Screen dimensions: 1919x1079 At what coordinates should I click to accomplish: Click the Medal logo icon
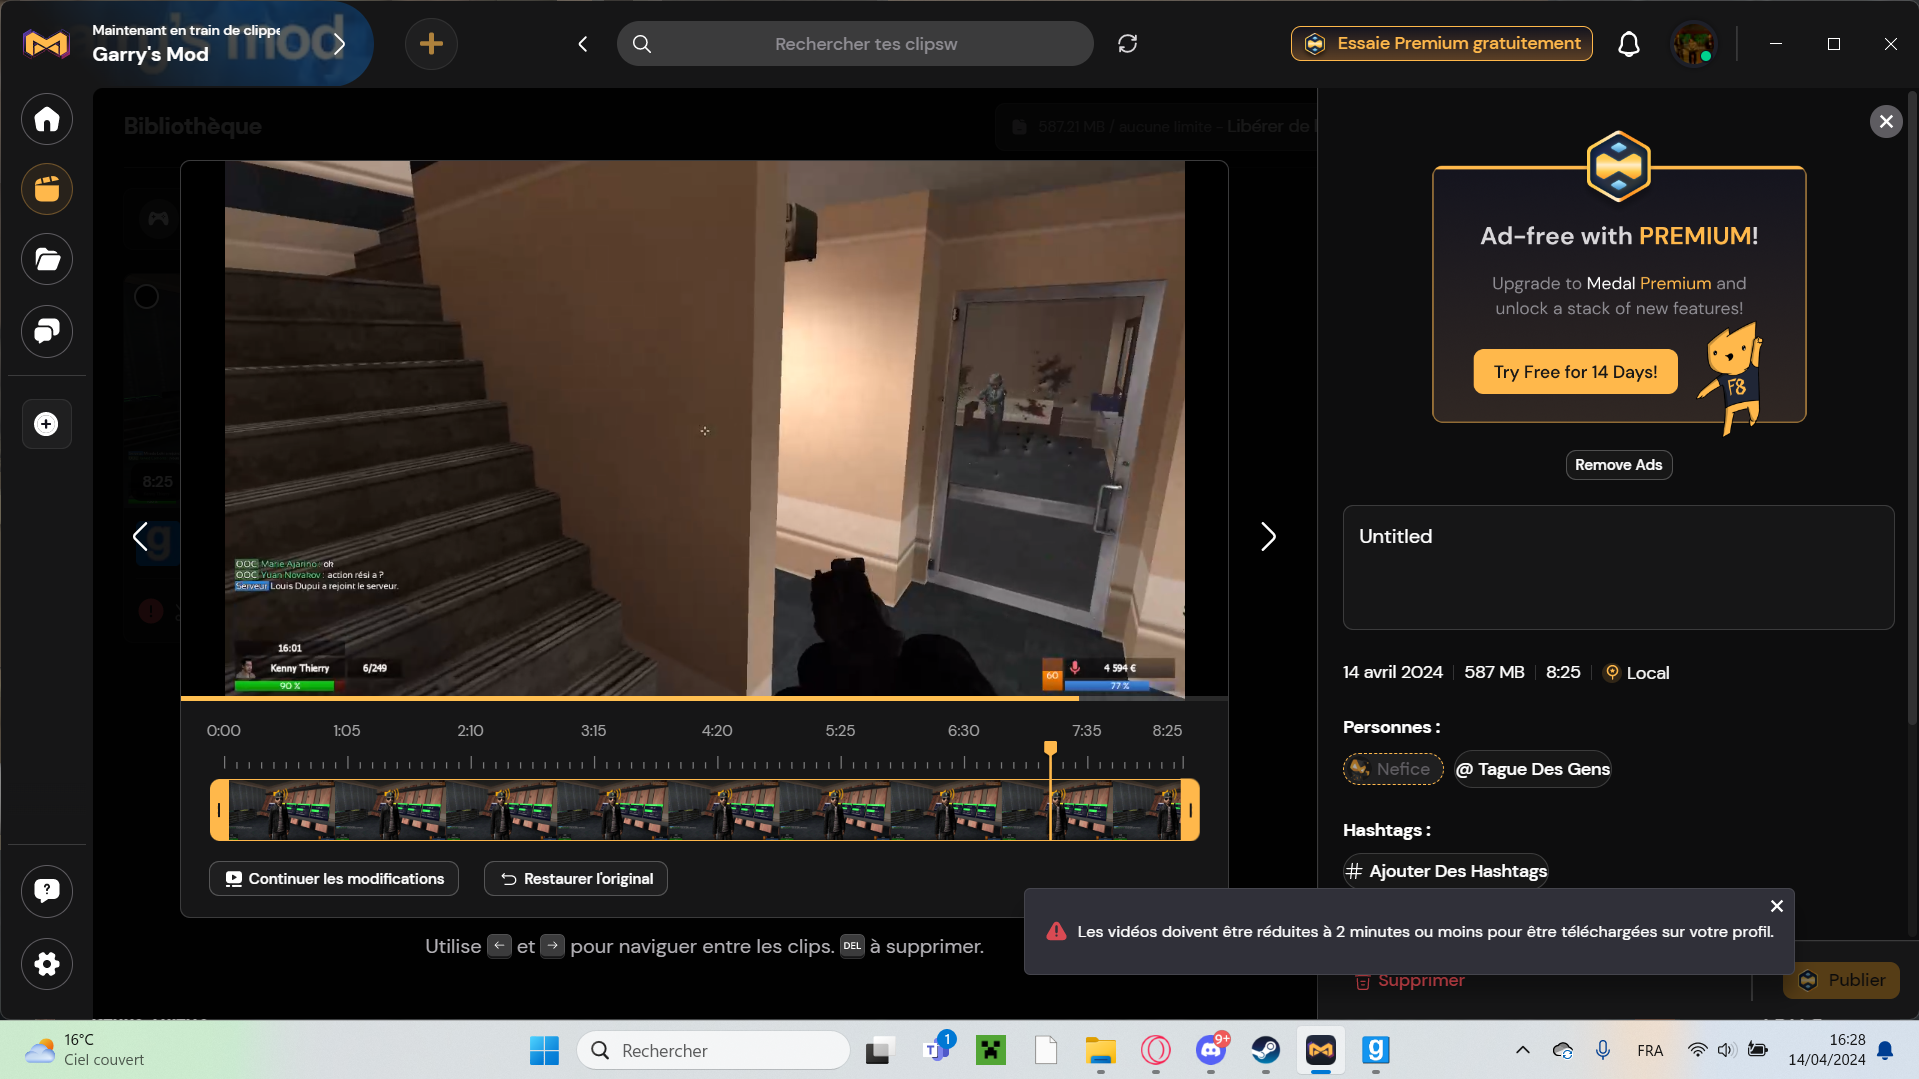point(46,44)
